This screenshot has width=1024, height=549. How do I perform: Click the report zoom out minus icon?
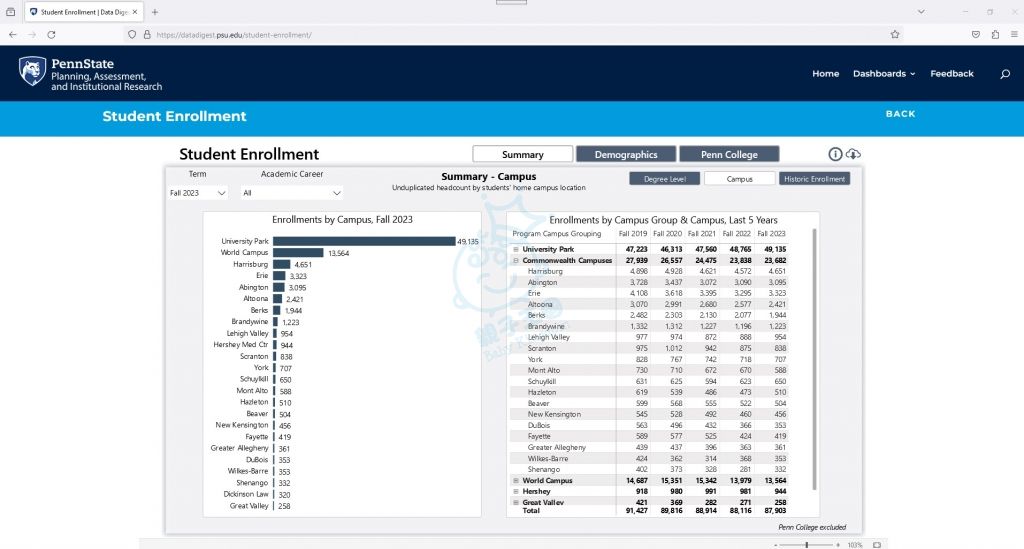(775, 544)
